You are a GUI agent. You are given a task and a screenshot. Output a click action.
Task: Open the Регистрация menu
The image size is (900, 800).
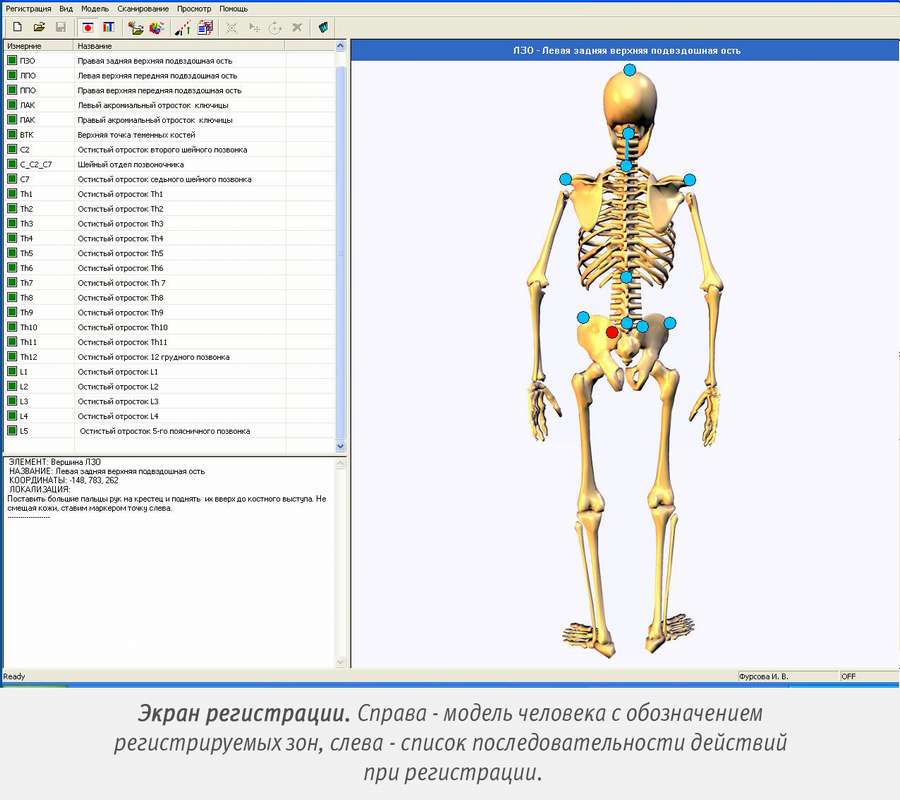tap(28, 8)
